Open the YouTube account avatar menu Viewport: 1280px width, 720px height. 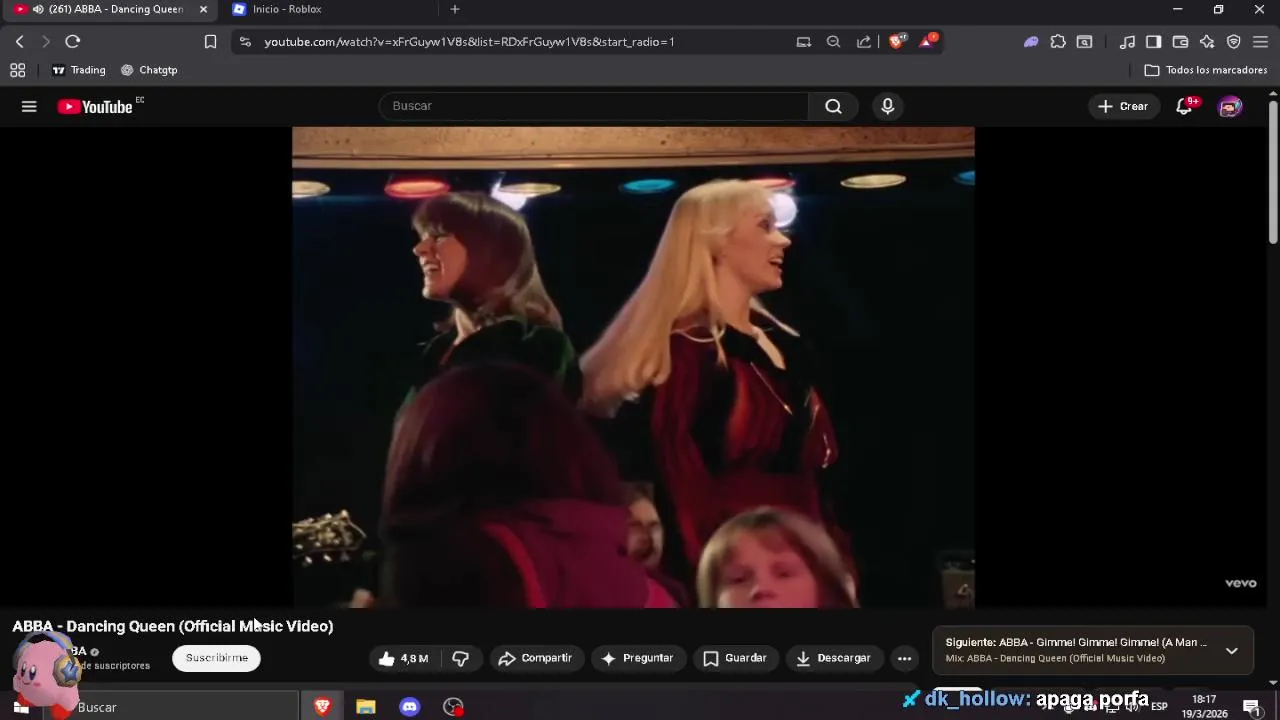tap(1230, 106)
